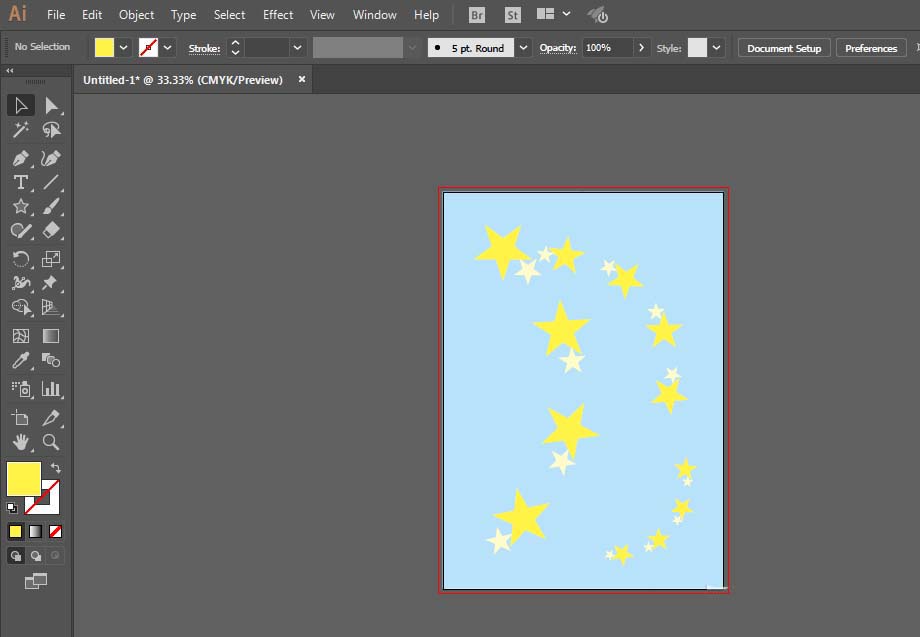Open the Object menu

136,15
